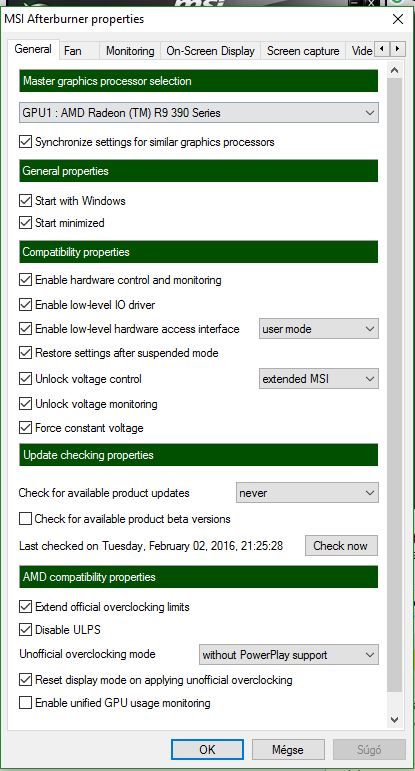Click the scrollbar up arrow
This screenshot has height=771, width=415.
394,71
